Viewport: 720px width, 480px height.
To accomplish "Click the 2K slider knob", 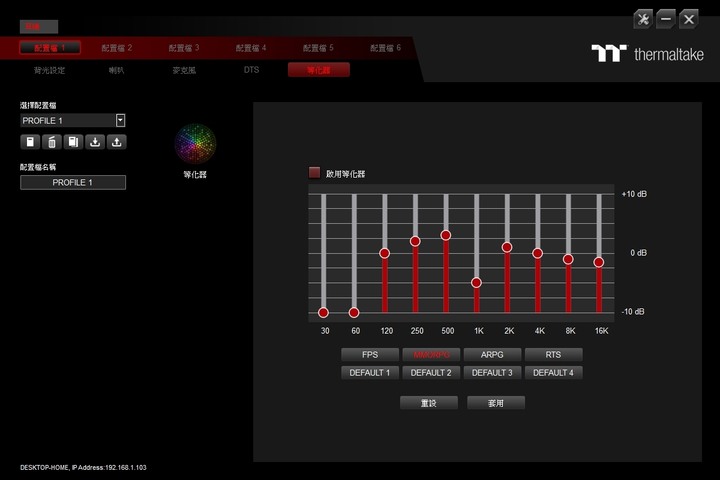I will 507,247.
